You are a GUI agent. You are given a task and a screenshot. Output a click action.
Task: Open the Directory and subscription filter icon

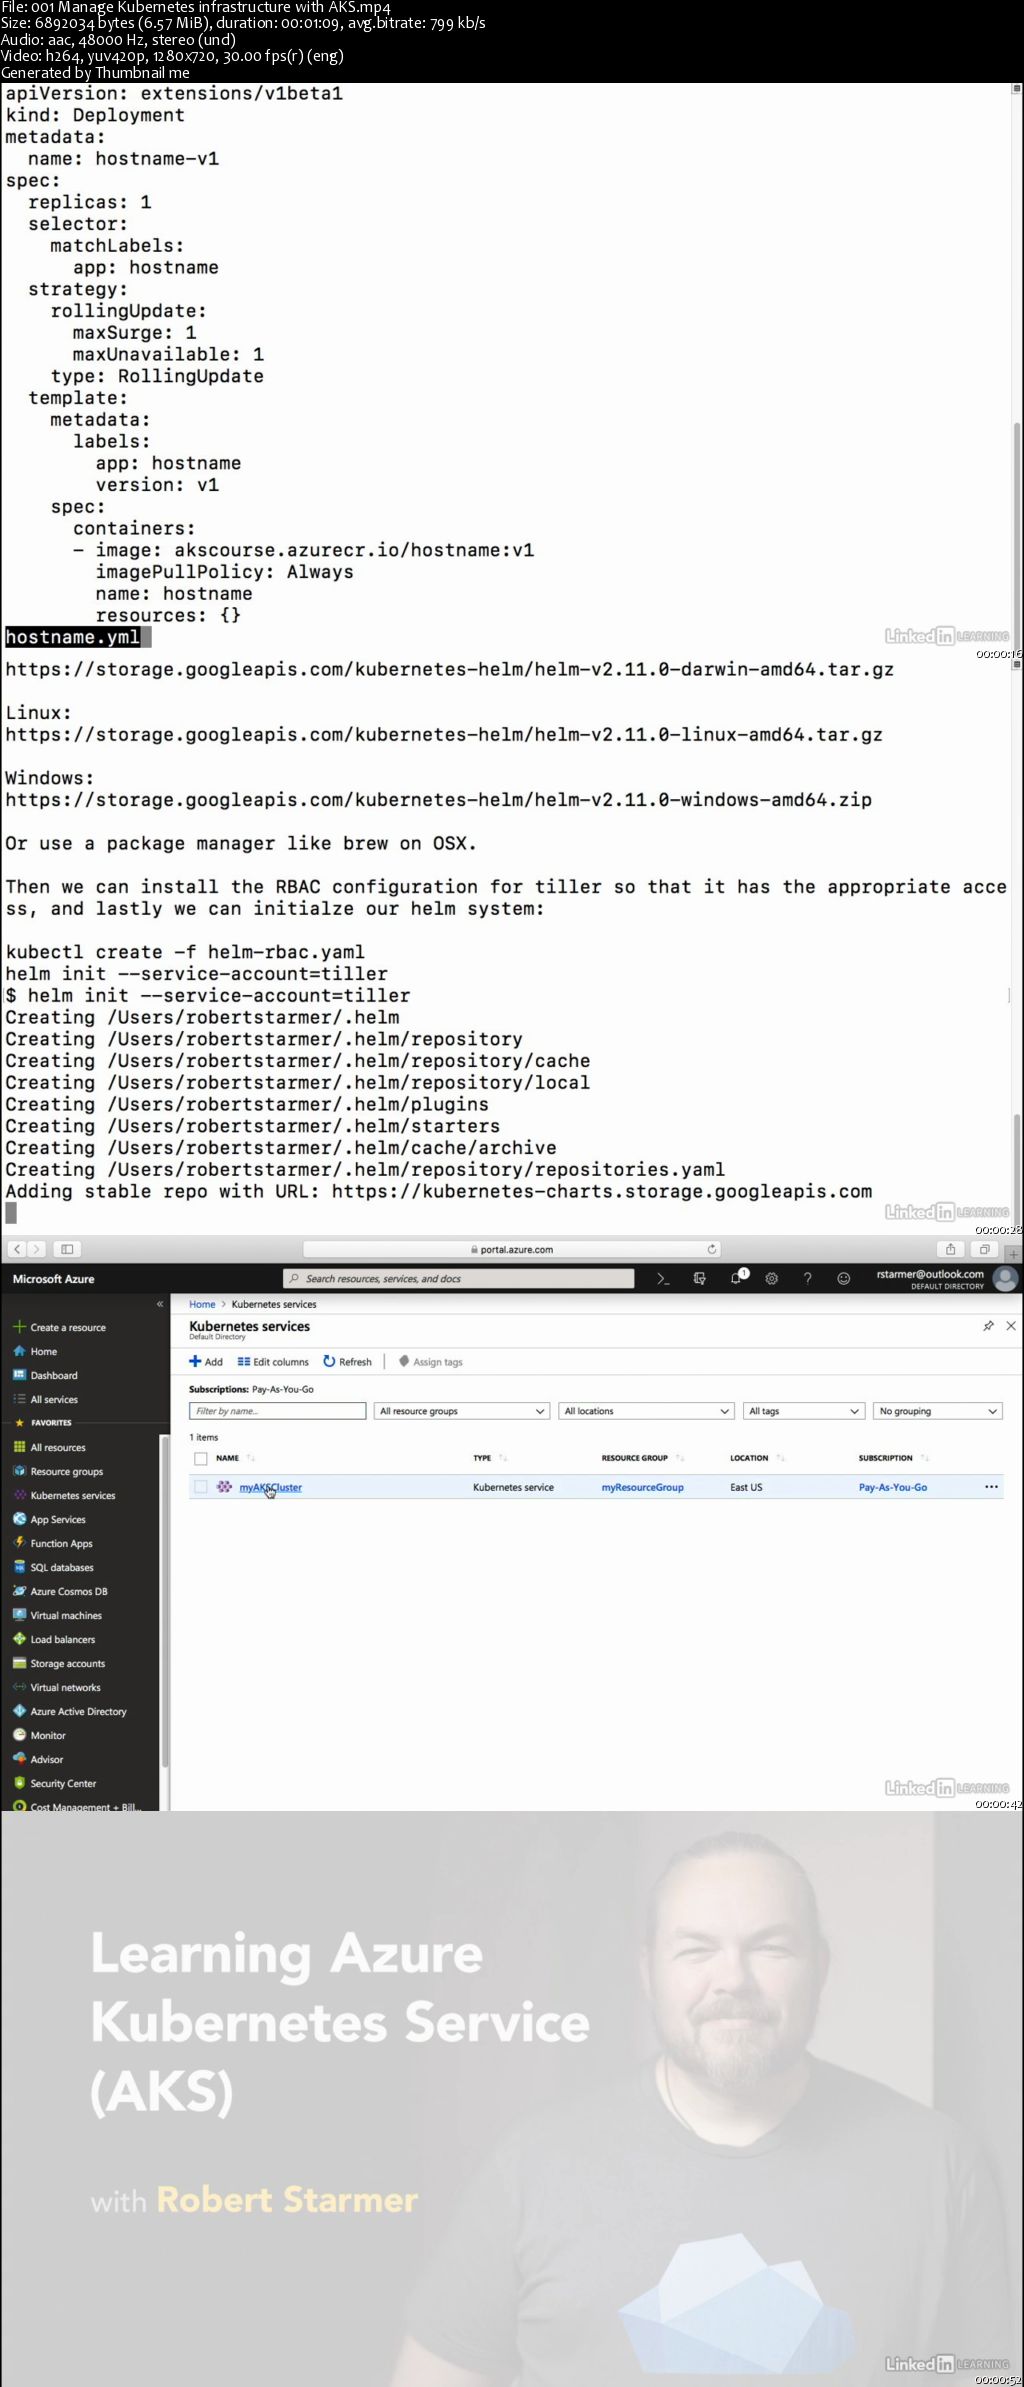click(699, 1278)
